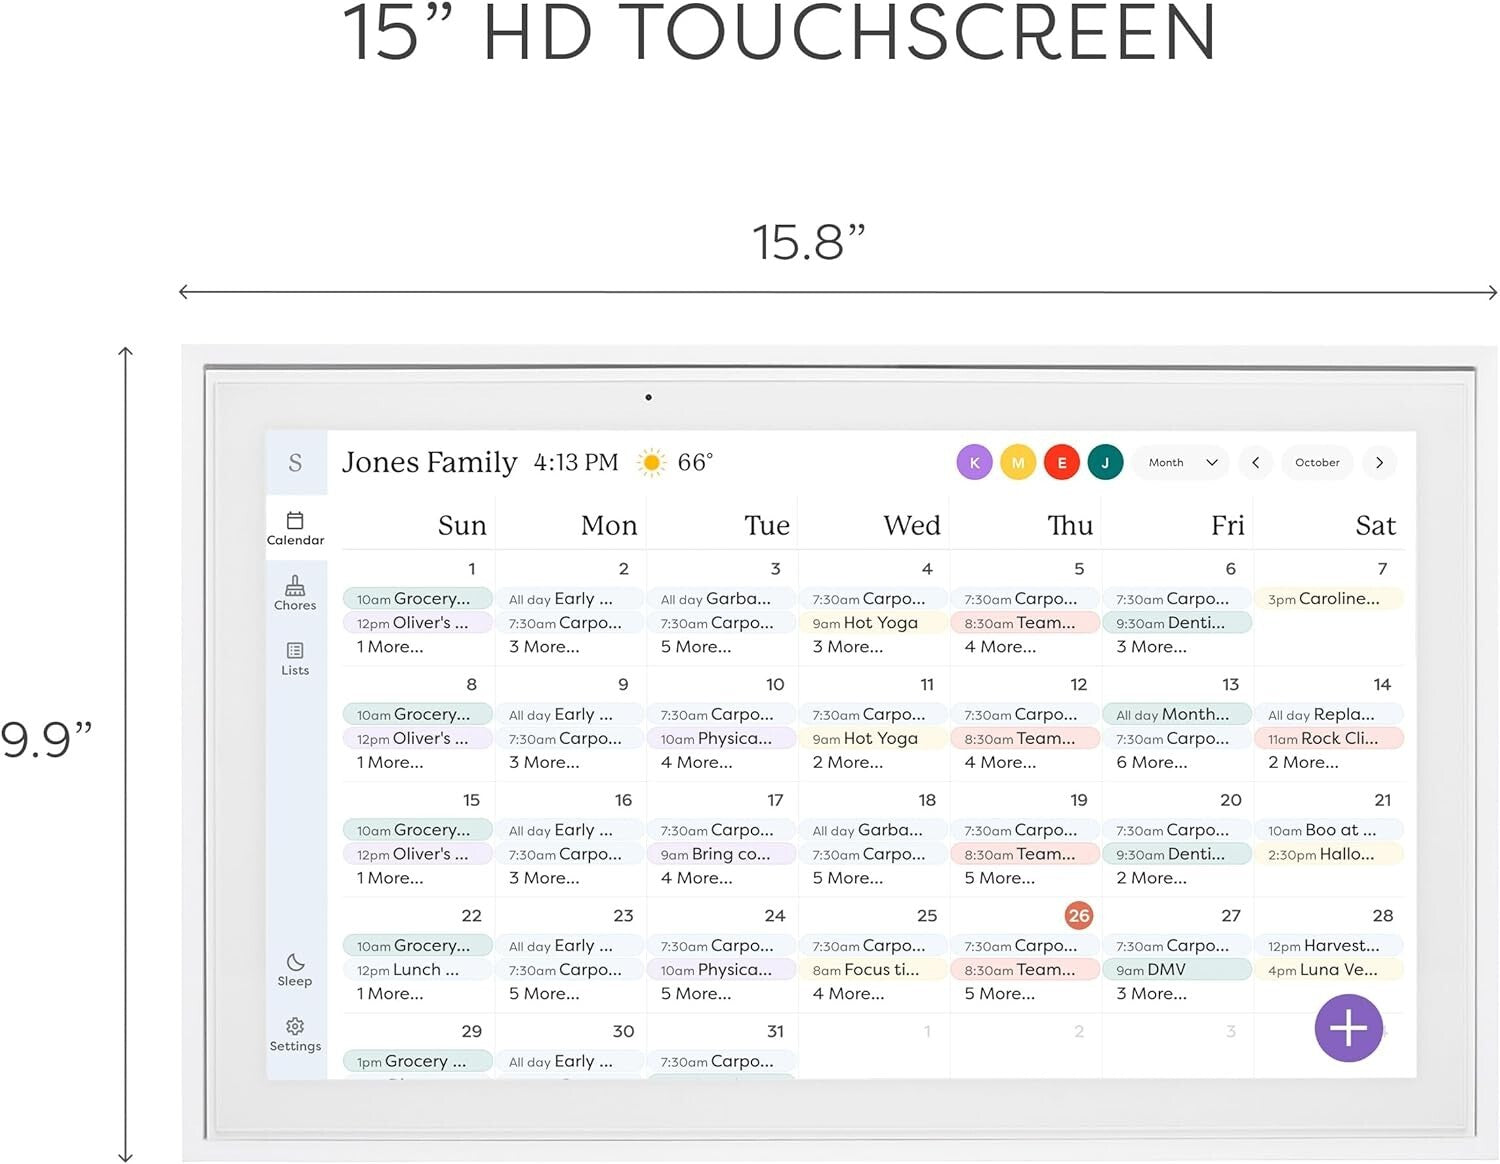This screenshot has width=1500, height=1164.
Task: Toggle the yellow M member avatar
Action: tap(1018, 462)
